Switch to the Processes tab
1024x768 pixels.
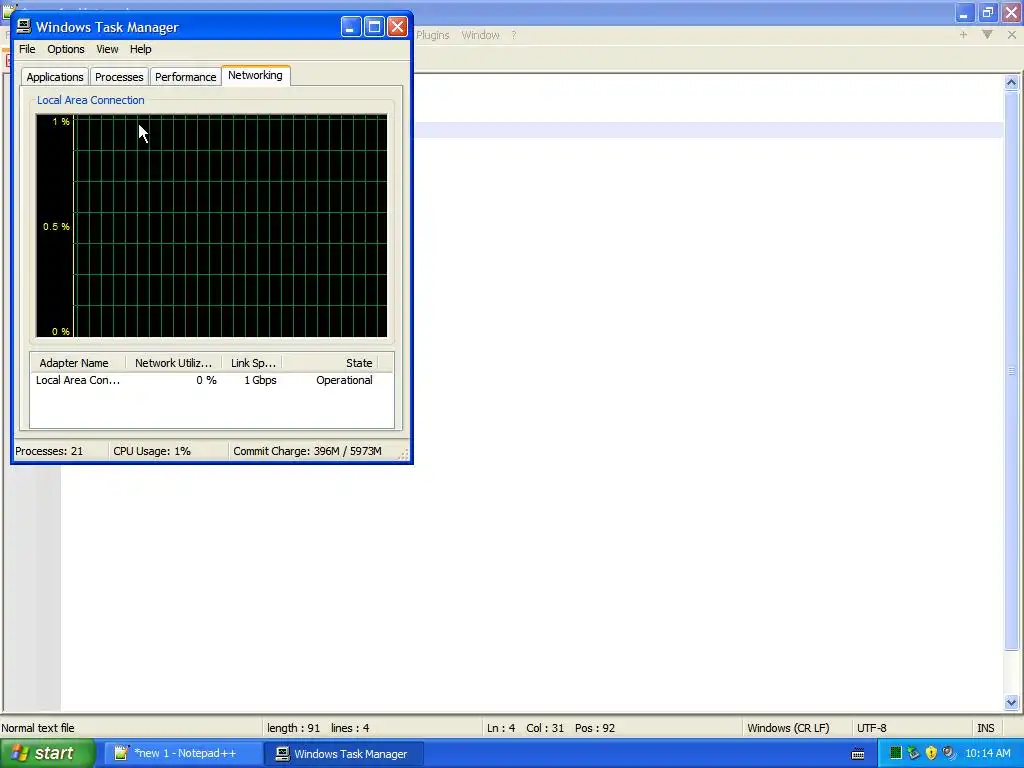119,77
